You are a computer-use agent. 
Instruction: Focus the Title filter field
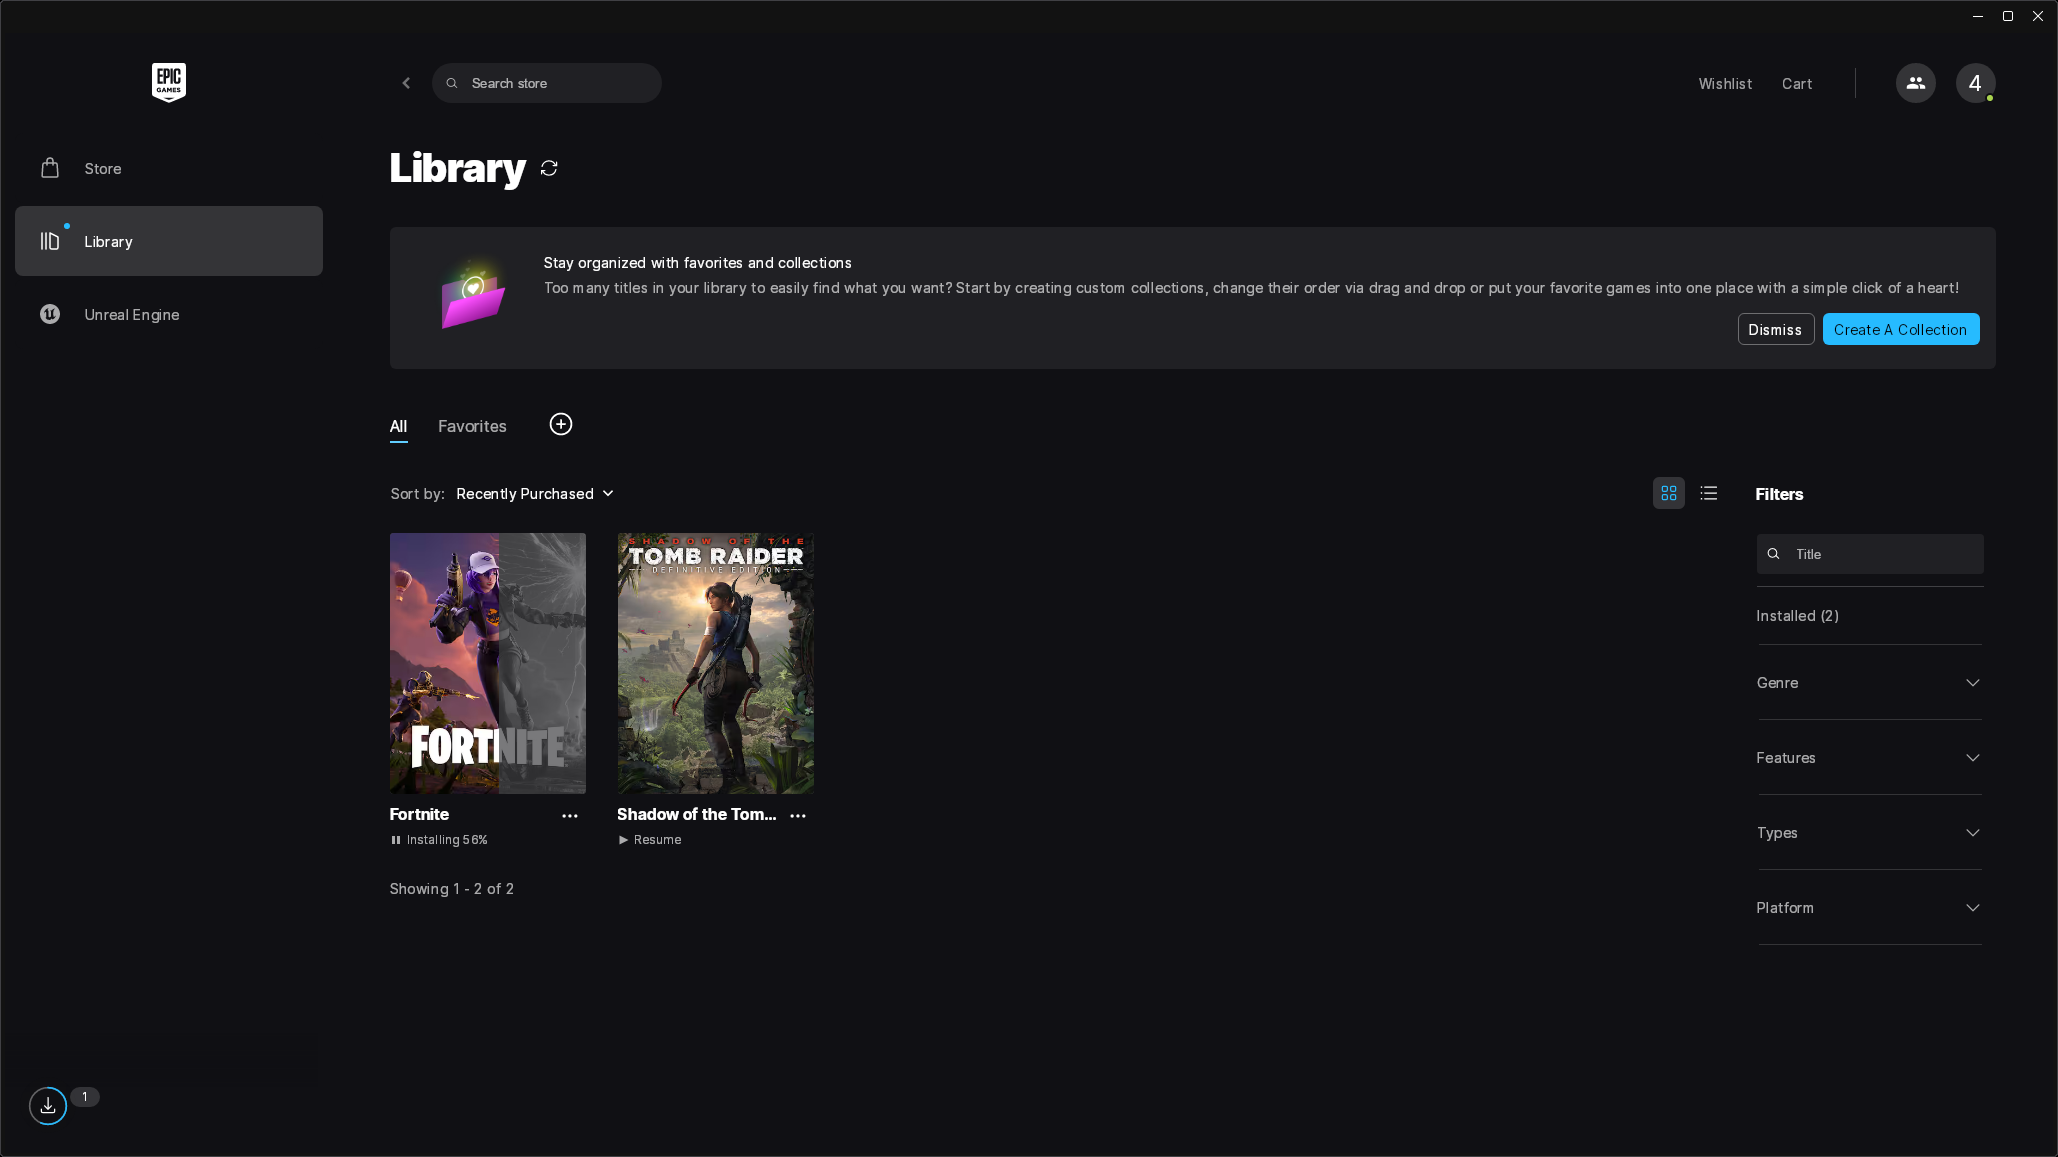pyautogui.click(x=1869, y=554)
